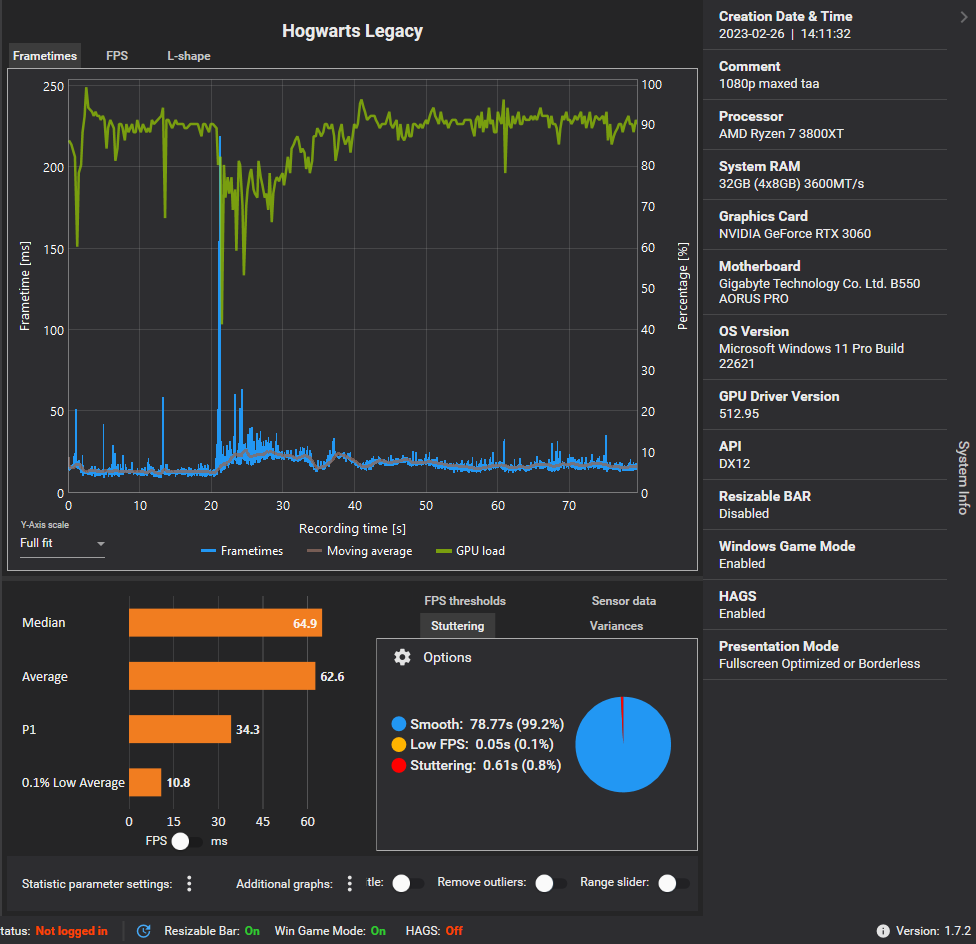
Task: Enable the Range slider switch
Action: 673,883
